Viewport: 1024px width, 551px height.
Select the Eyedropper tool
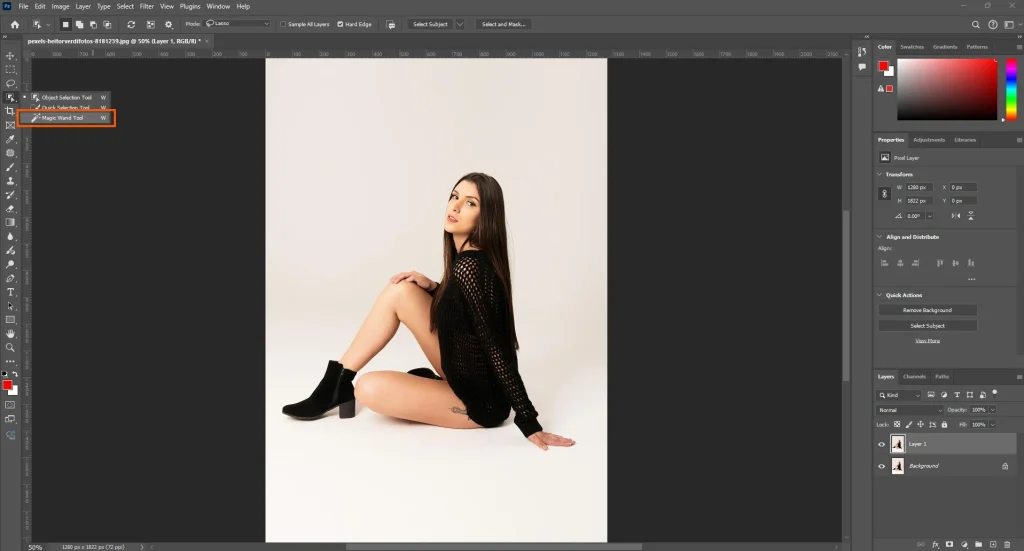(x=10, y=139)
